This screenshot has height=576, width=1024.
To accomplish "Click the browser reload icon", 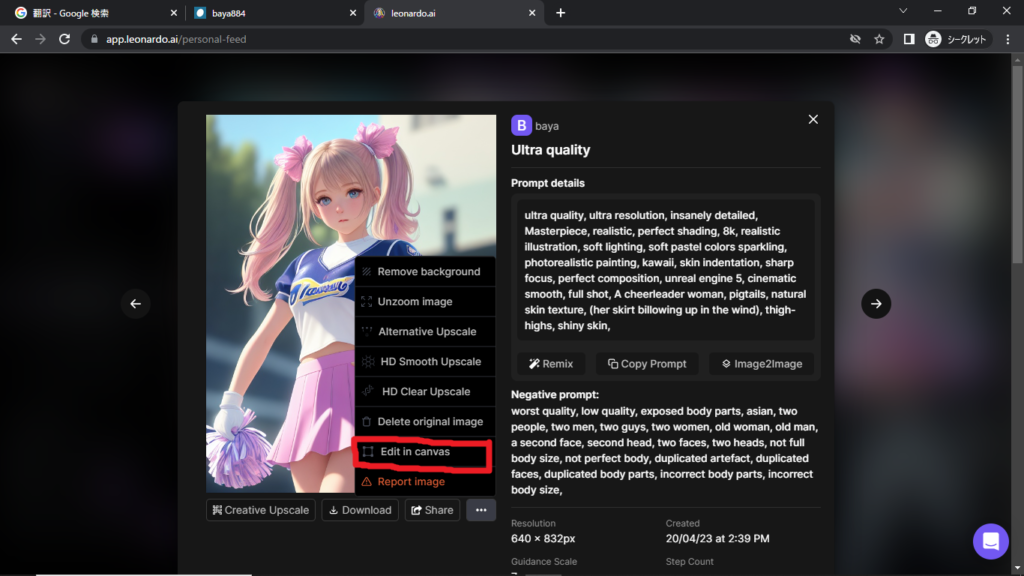I will point(65,39).
